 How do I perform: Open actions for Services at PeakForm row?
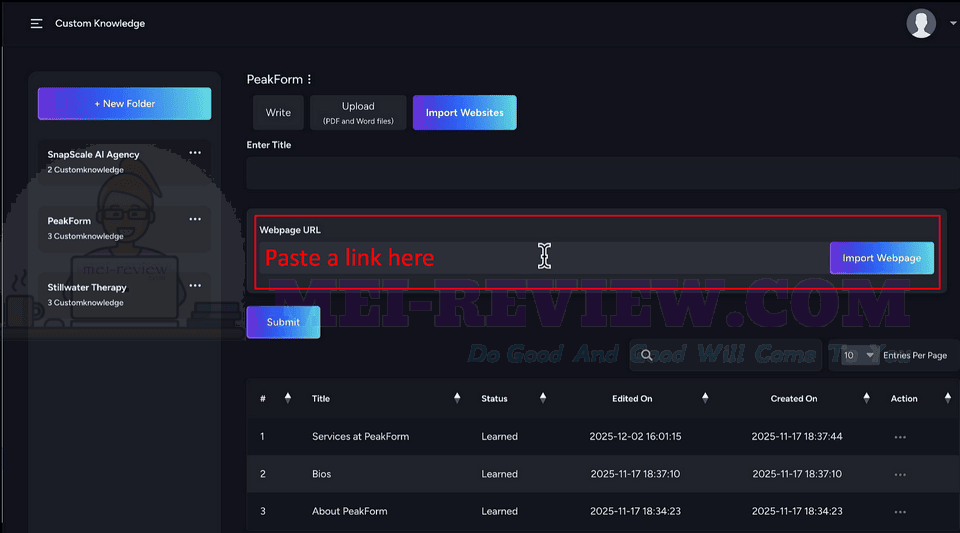(900, 437)
